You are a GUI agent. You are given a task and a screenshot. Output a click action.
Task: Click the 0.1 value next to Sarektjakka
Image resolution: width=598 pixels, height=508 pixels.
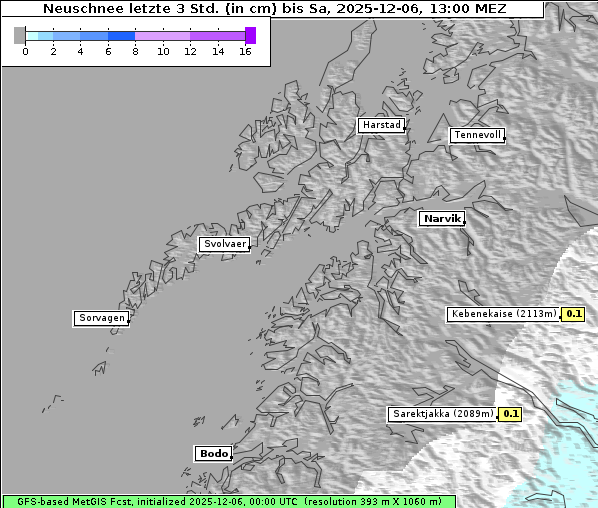coord(510,414)
